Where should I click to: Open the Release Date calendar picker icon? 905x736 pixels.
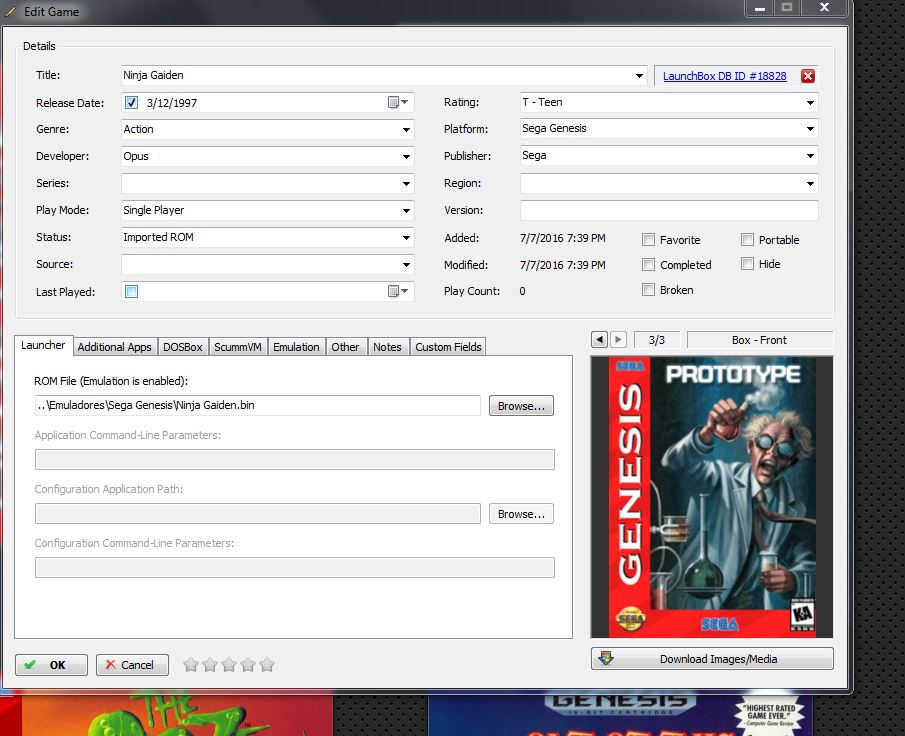pyautogui.click(x=398, y=103)
